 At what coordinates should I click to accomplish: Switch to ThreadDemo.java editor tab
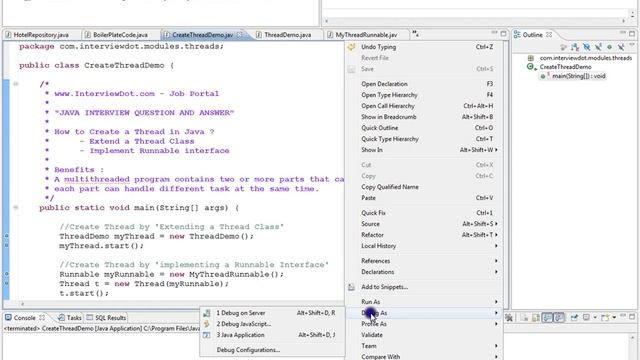pos(287,35)
